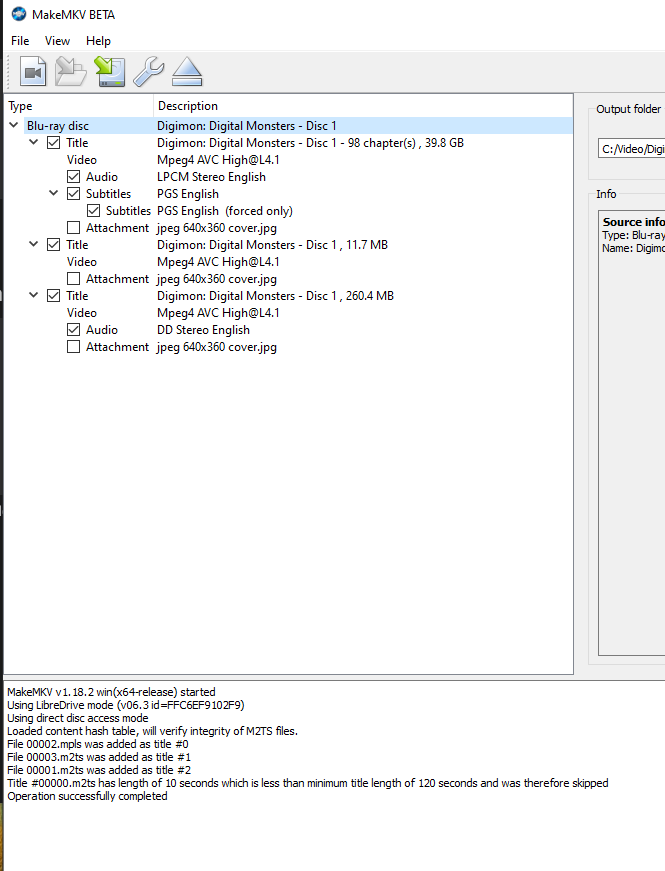The image size is (665, 871).
Task: Collapse the 39.8 GB Title node
Action: [x=33, y=142]
